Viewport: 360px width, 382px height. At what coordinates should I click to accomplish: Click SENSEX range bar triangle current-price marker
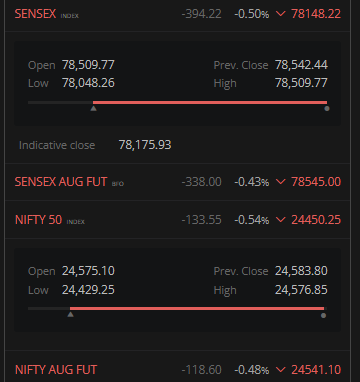tap(94, 108)
